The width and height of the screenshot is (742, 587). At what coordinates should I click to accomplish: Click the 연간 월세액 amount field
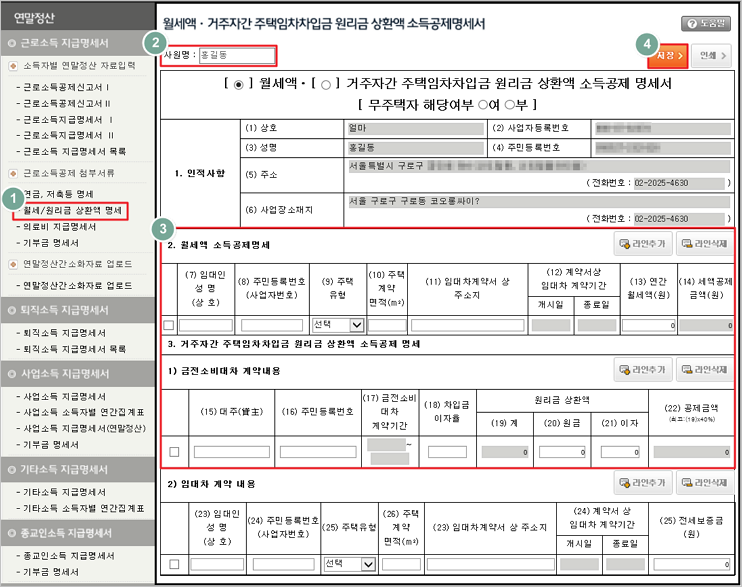(648, 325)
